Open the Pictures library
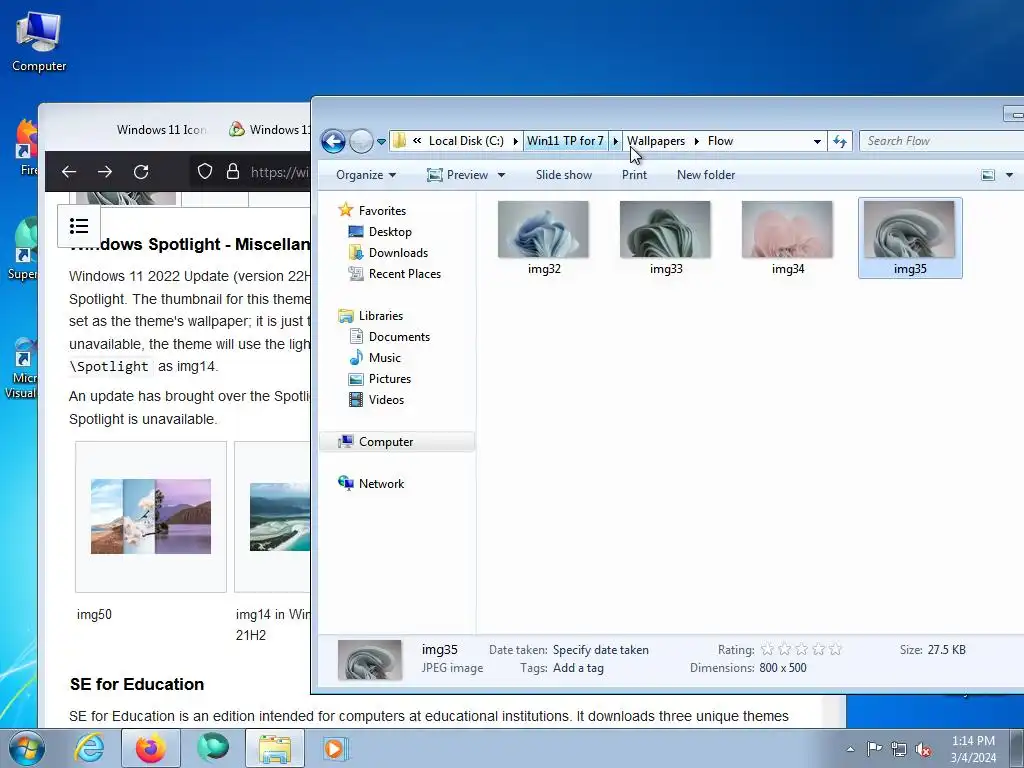 [x=389, y=379]
